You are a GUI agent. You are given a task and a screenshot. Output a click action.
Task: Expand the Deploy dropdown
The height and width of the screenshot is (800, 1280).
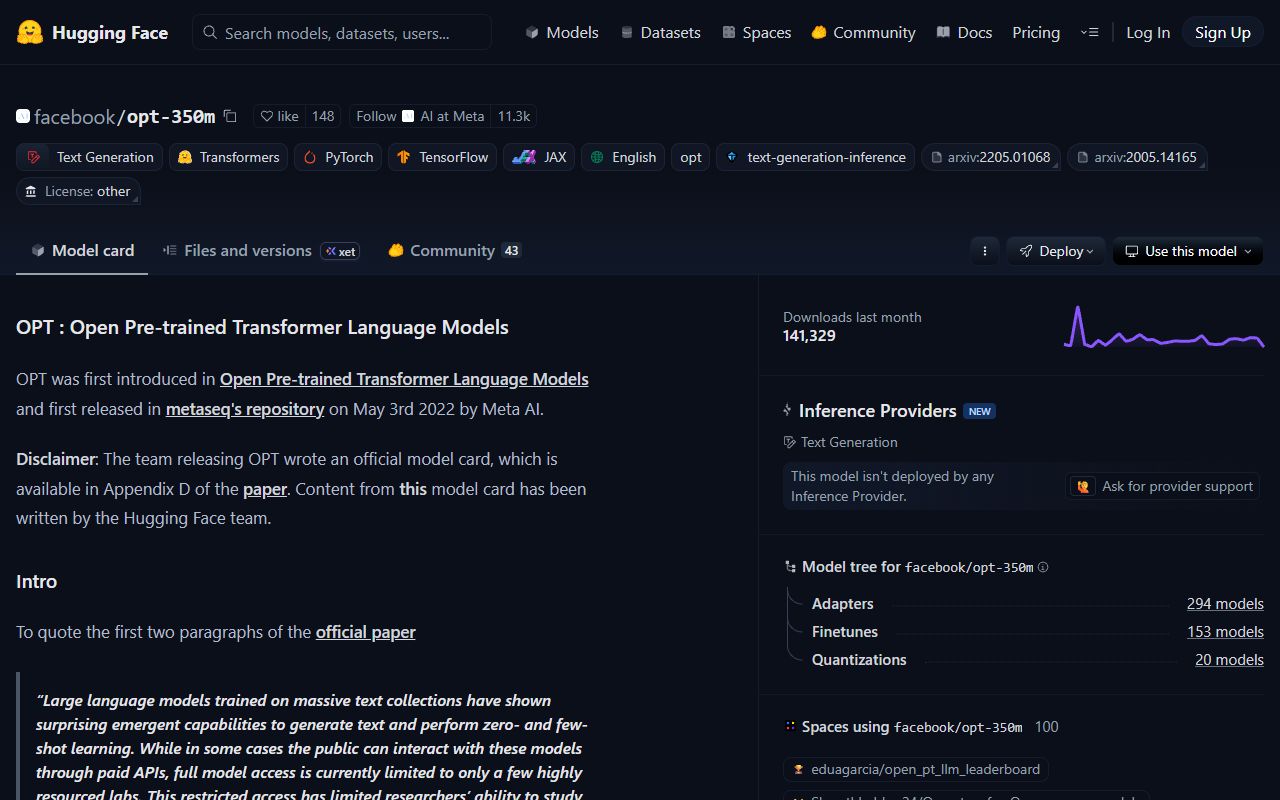[x=1056, y=251]
